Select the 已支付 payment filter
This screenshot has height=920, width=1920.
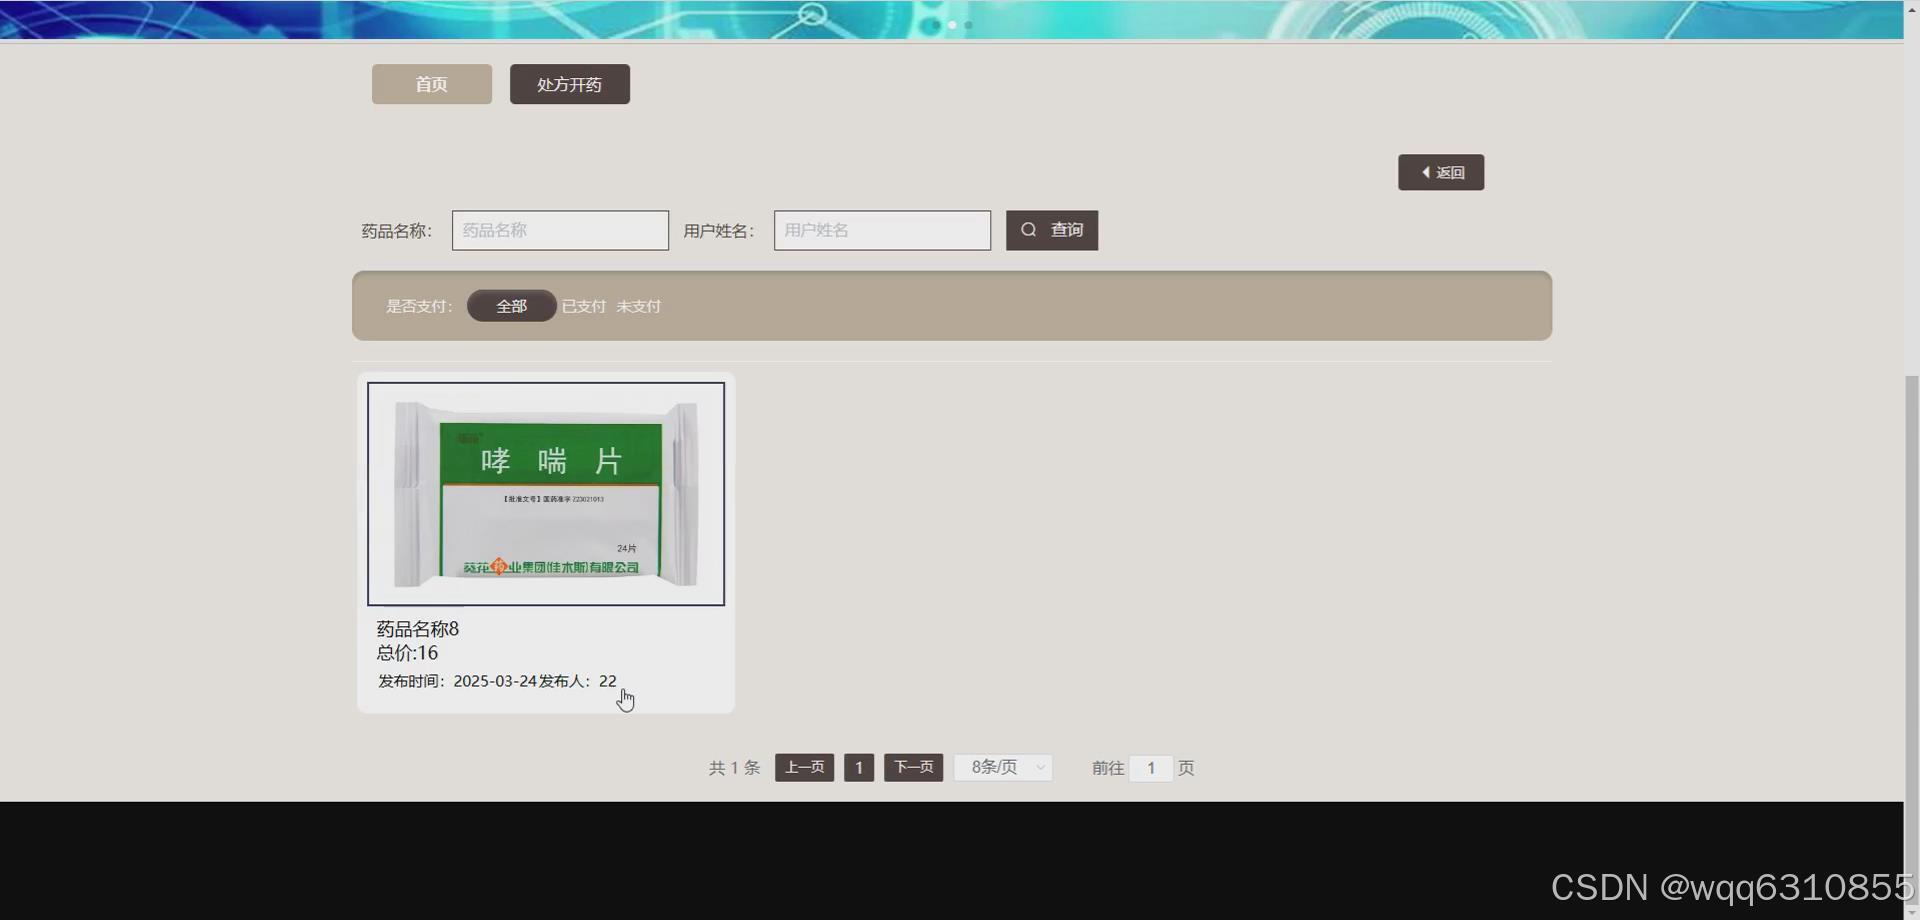[583, 306]
